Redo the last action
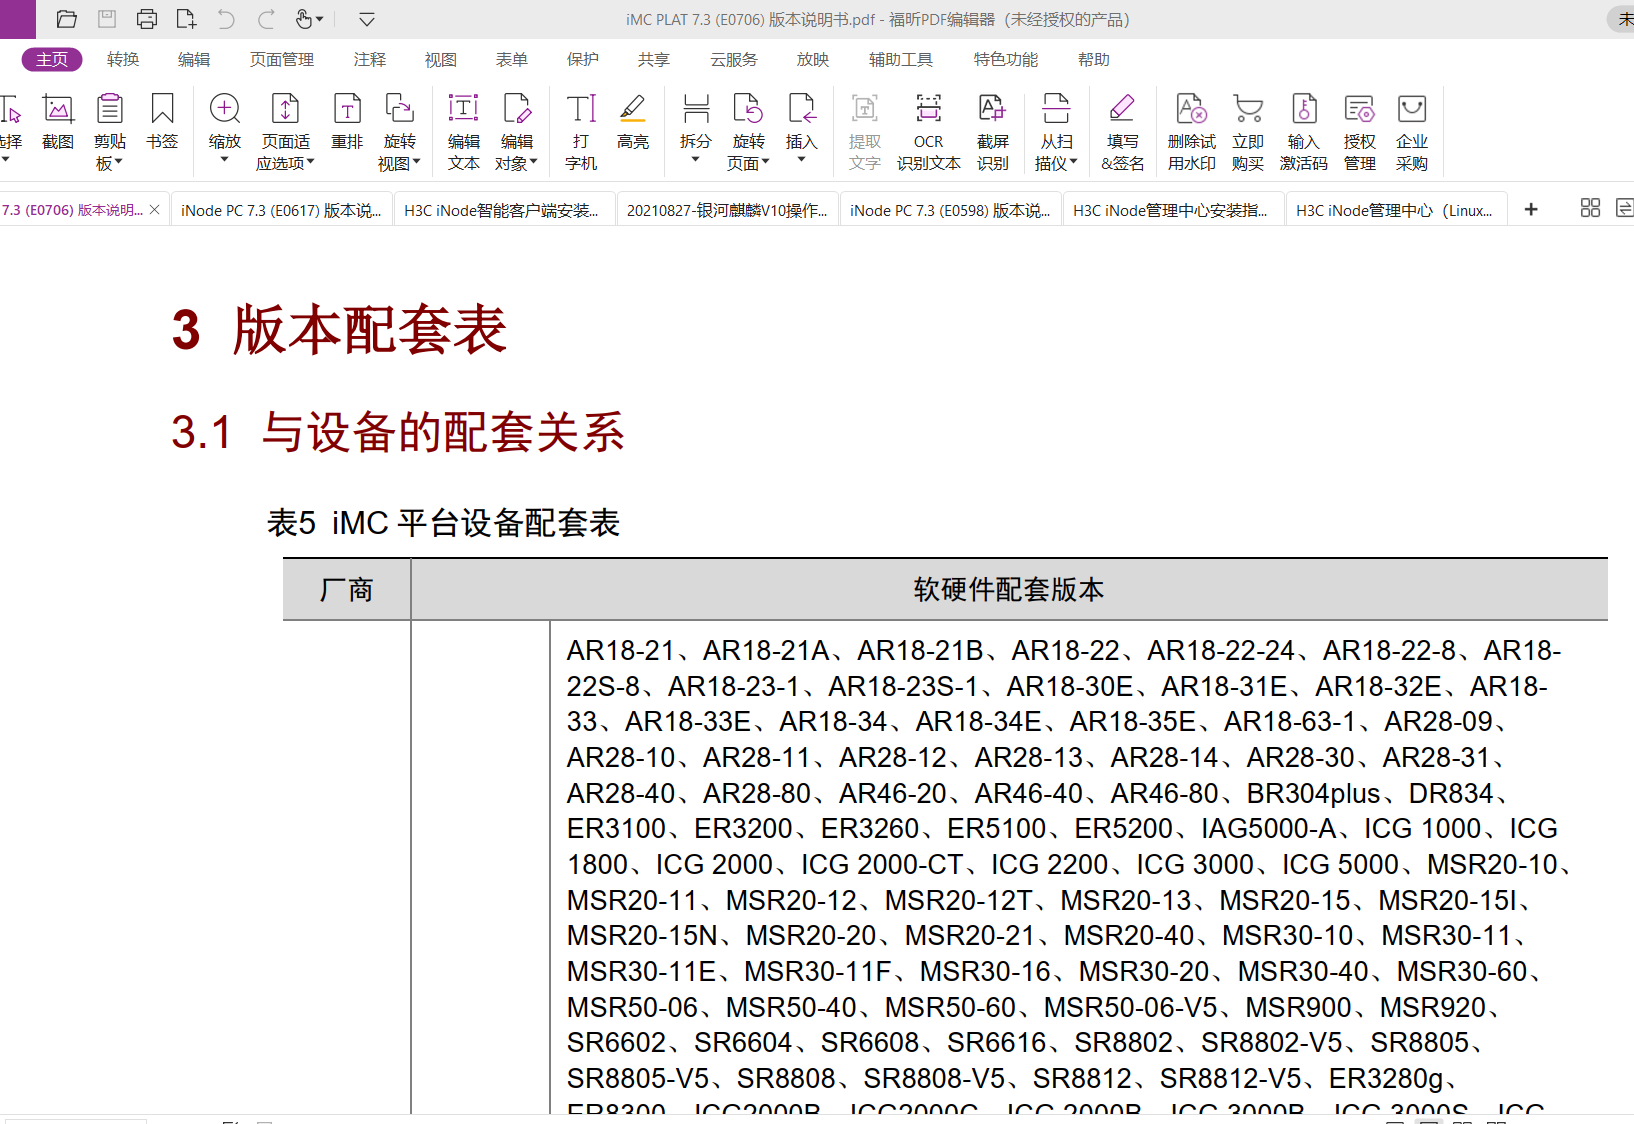 (266, 19)
